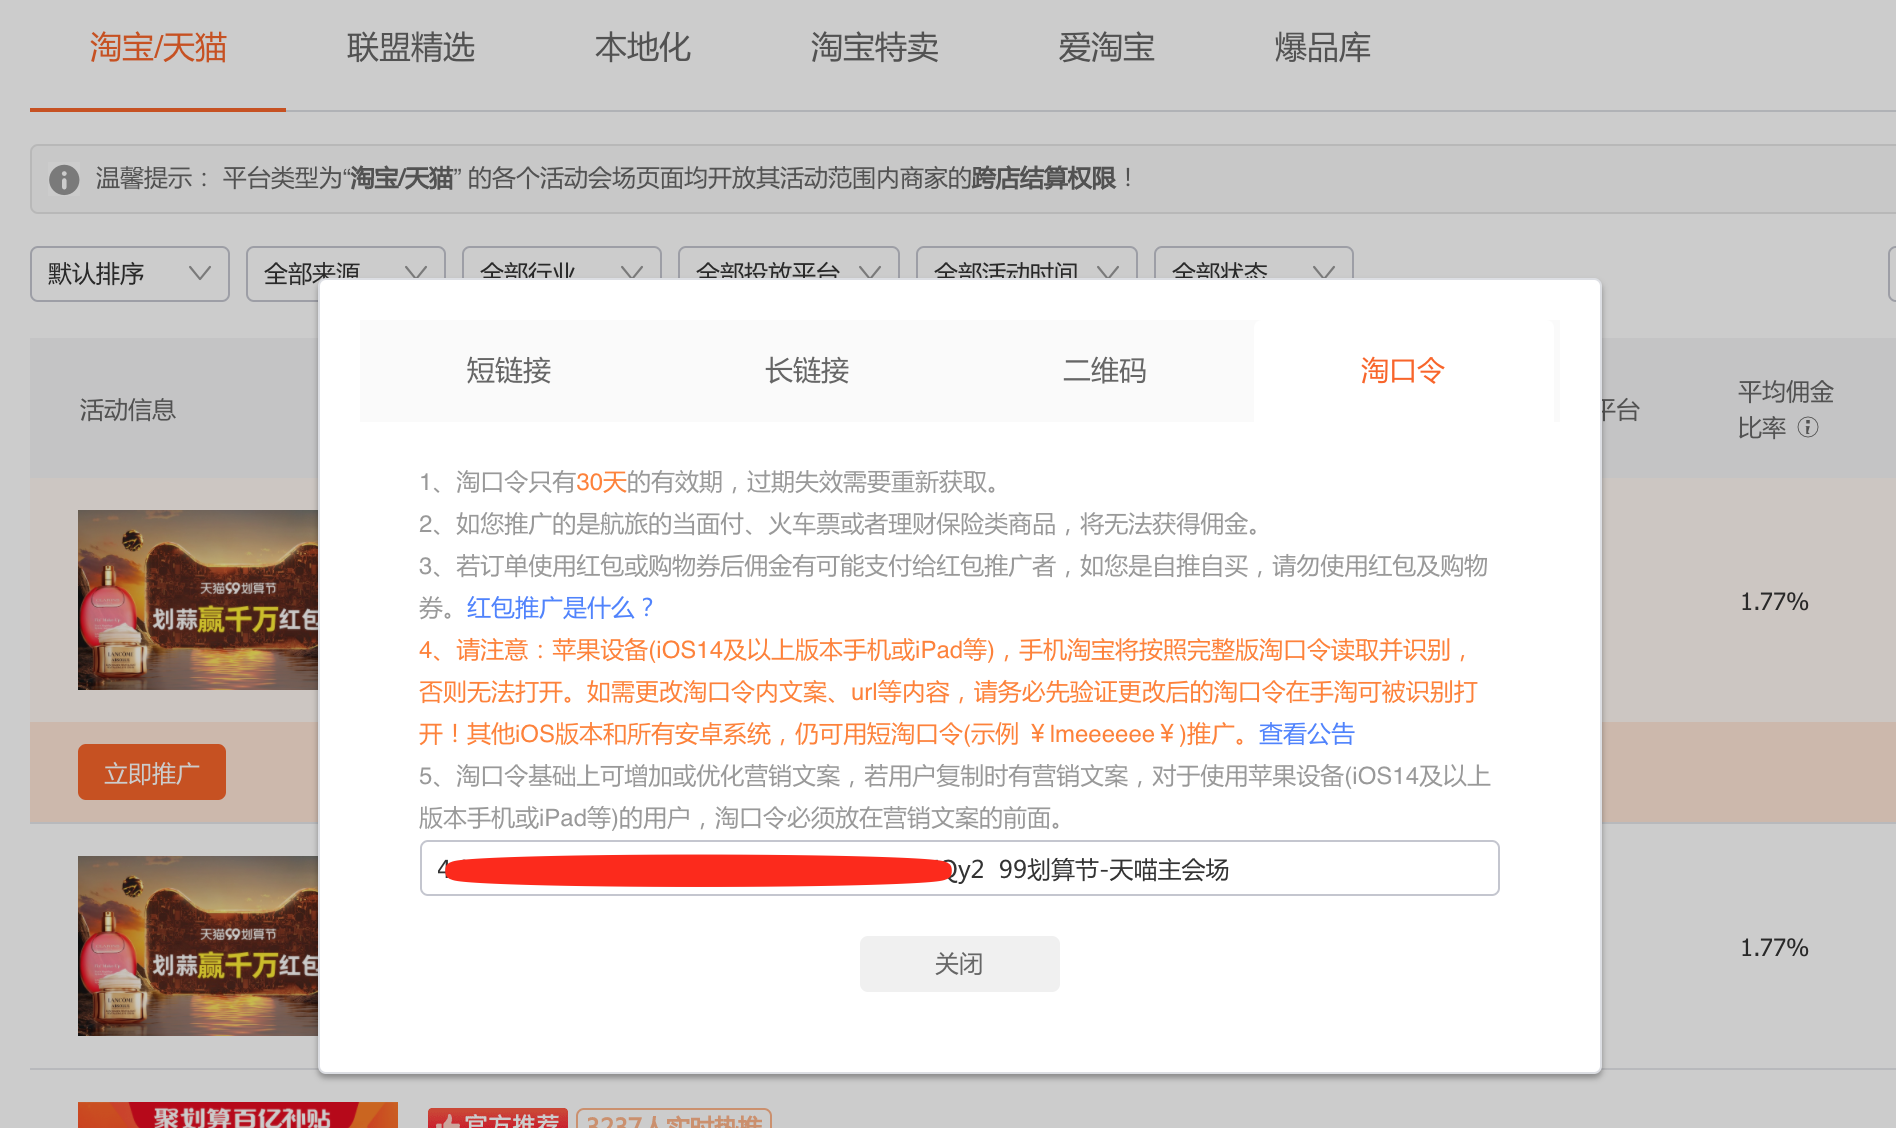Viewport: 1896px width, 1128px height.
Task: Open the 爱淘宝 tab
Action: click(1107, 48)
